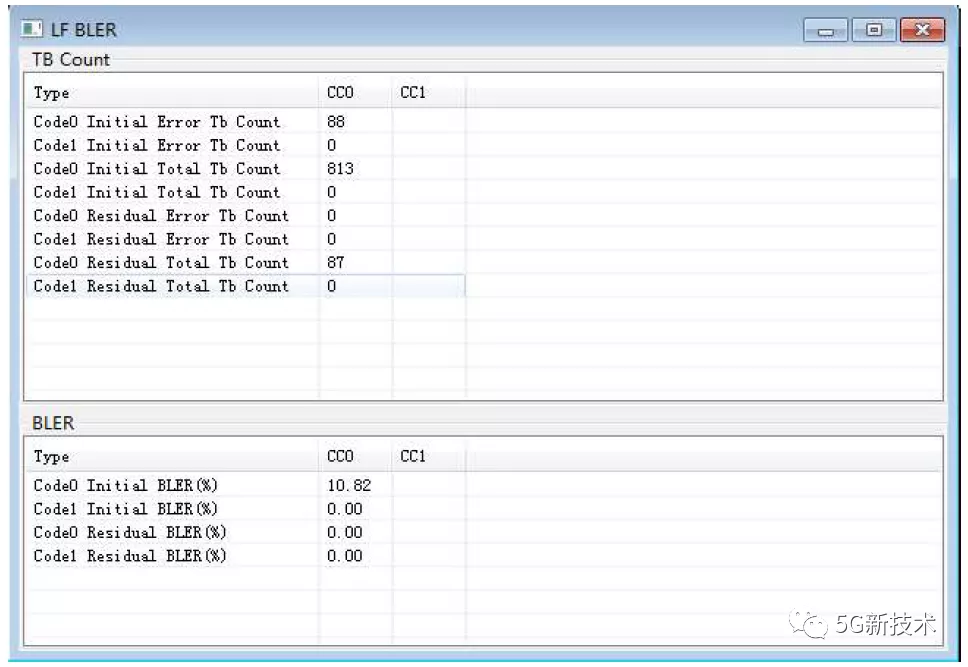968x667 pixels.
Task: Click the 0.00 value for Code1 Initial BLER
Action: click(x=344, y=509)
